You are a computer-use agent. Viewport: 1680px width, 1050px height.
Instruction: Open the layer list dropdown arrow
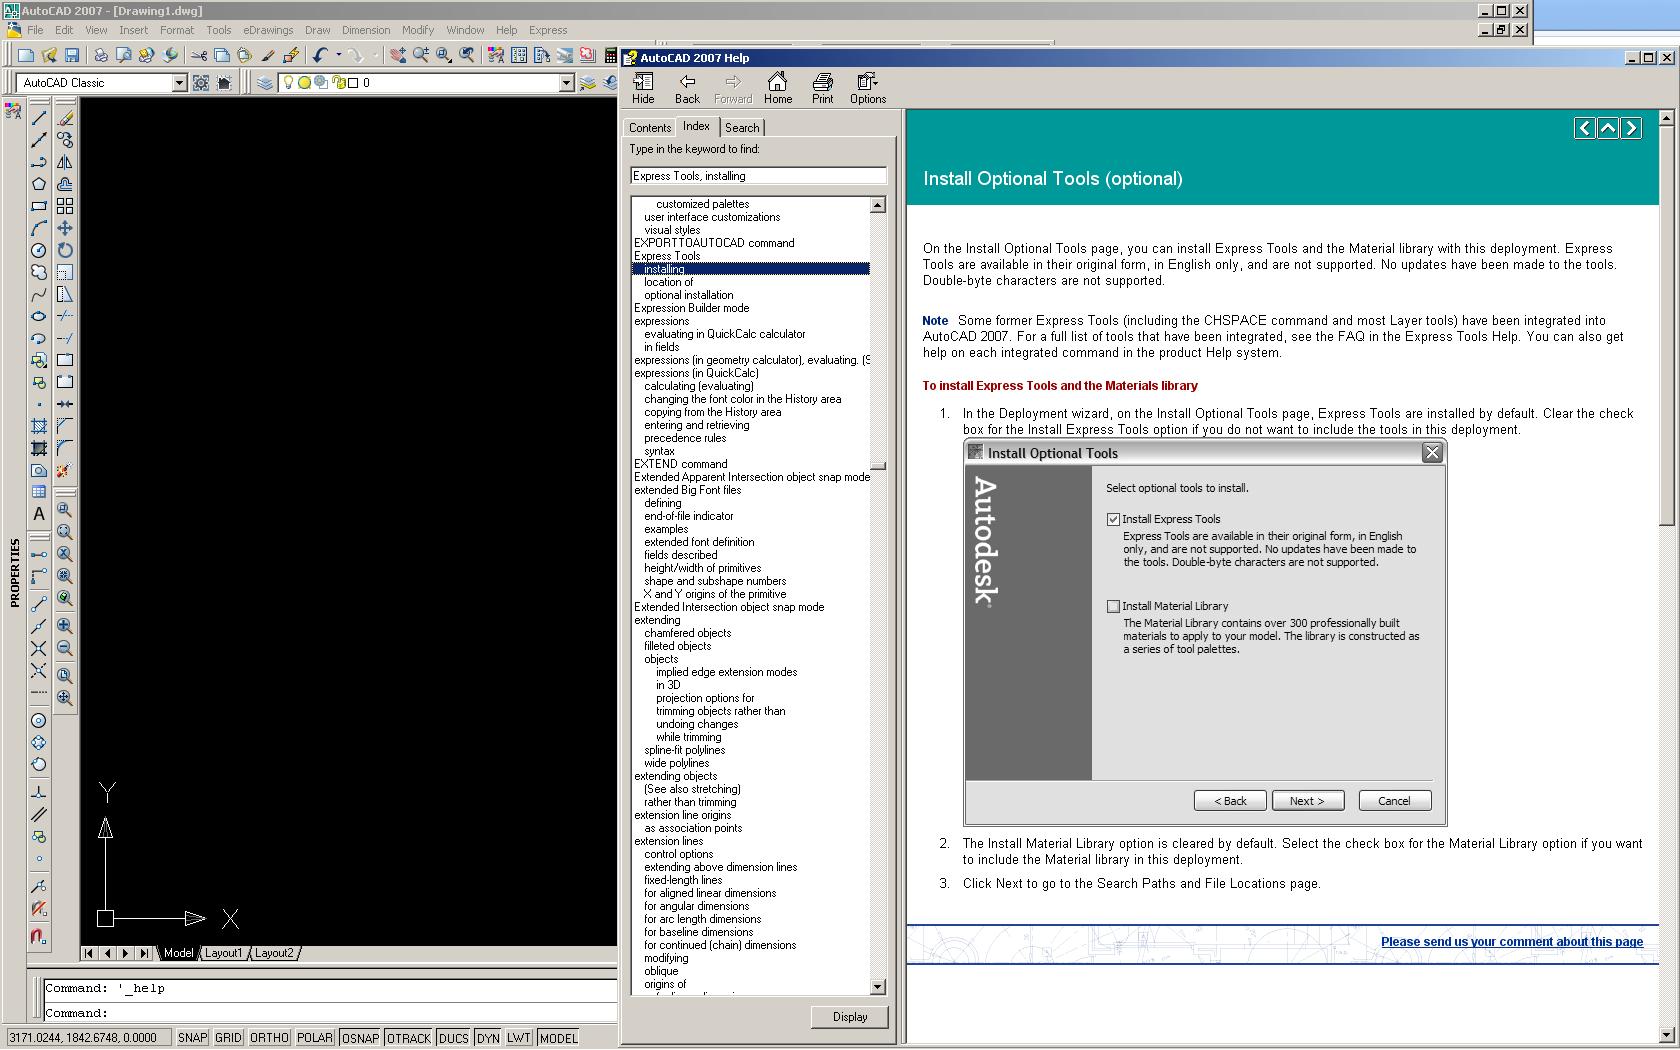(566, 83)
